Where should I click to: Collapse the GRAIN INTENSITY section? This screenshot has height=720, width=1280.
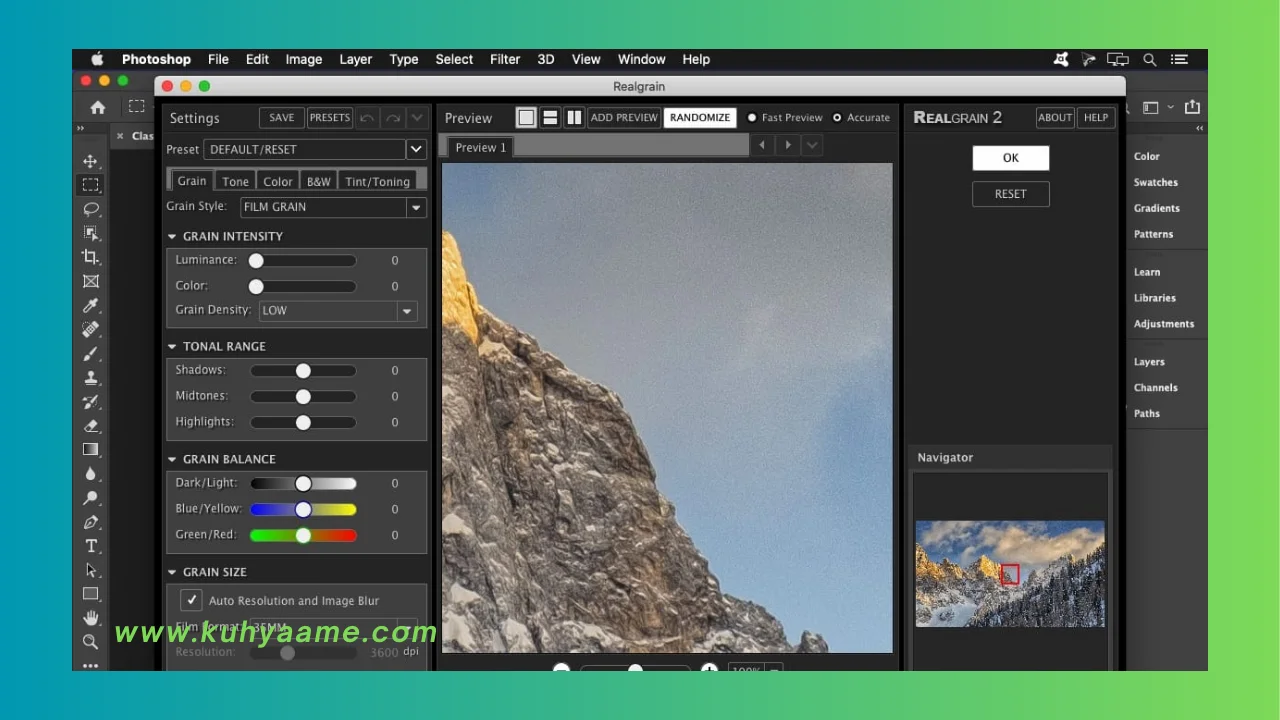(x=172, y=237)
